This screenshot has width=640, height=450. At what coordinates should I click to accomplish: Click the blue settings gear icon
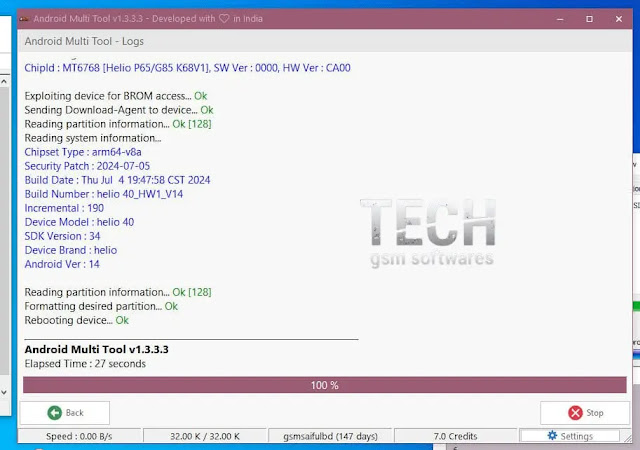click(552, 435)
